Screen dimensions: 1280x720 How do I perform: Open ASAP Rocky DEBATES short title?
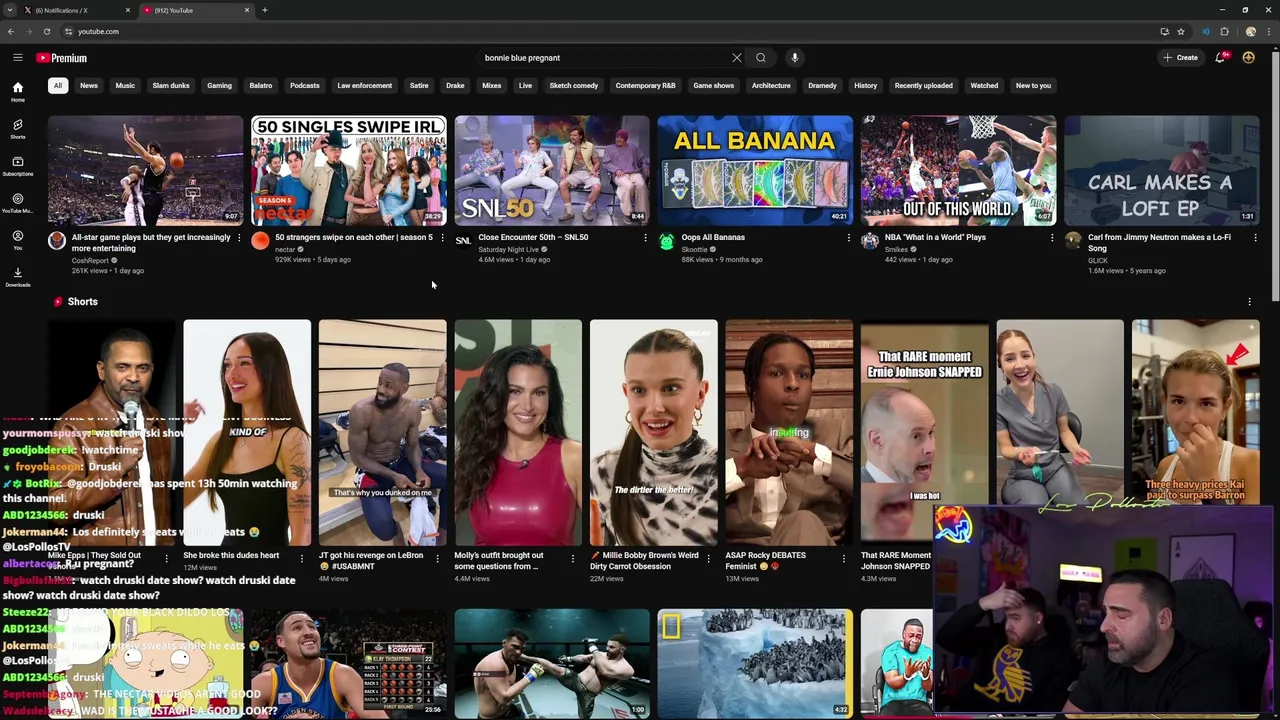(x=765, y=561)
